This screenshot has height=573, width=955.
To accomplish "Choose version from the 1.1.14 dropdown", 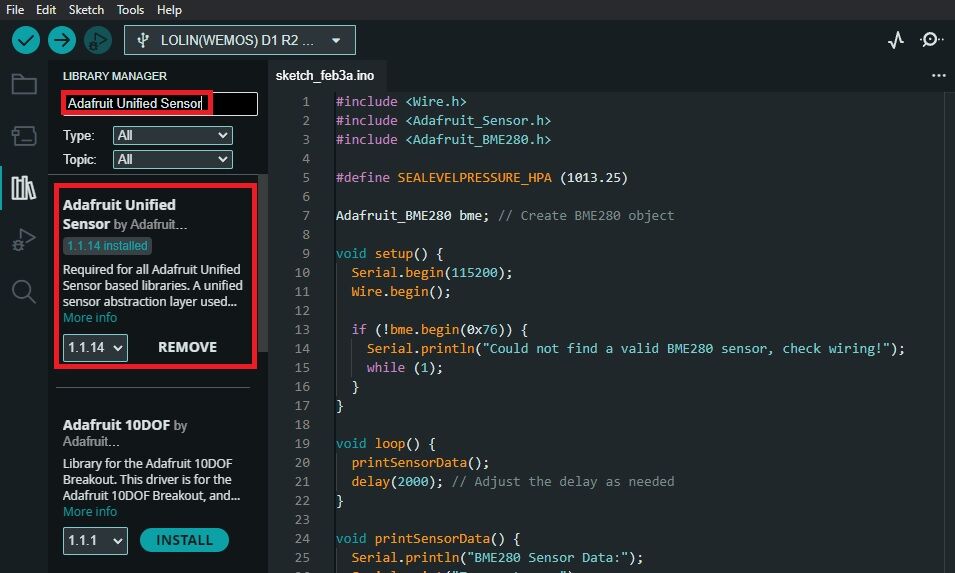I will (x=95, y=347).
